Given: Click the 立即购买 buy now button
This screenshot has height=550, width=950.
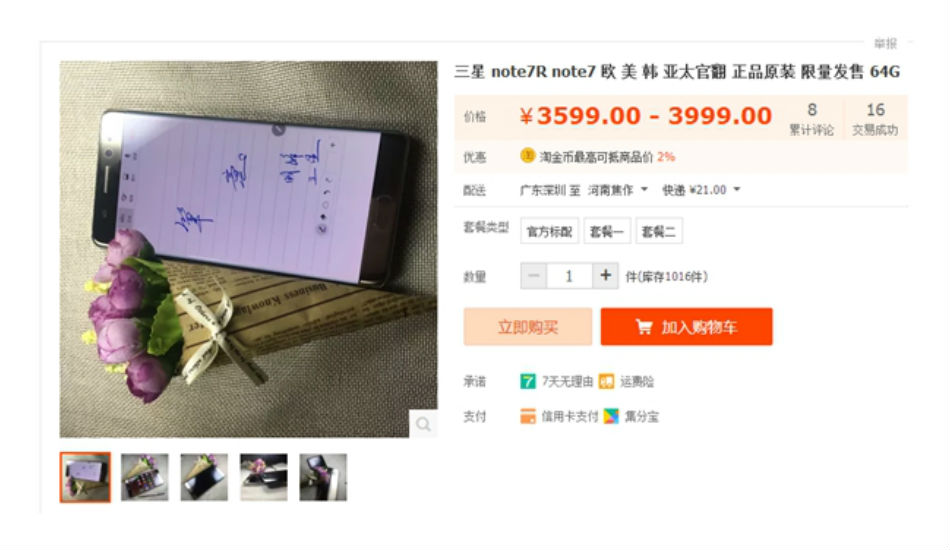Looking at the screenshot, I should pos(528,327).
